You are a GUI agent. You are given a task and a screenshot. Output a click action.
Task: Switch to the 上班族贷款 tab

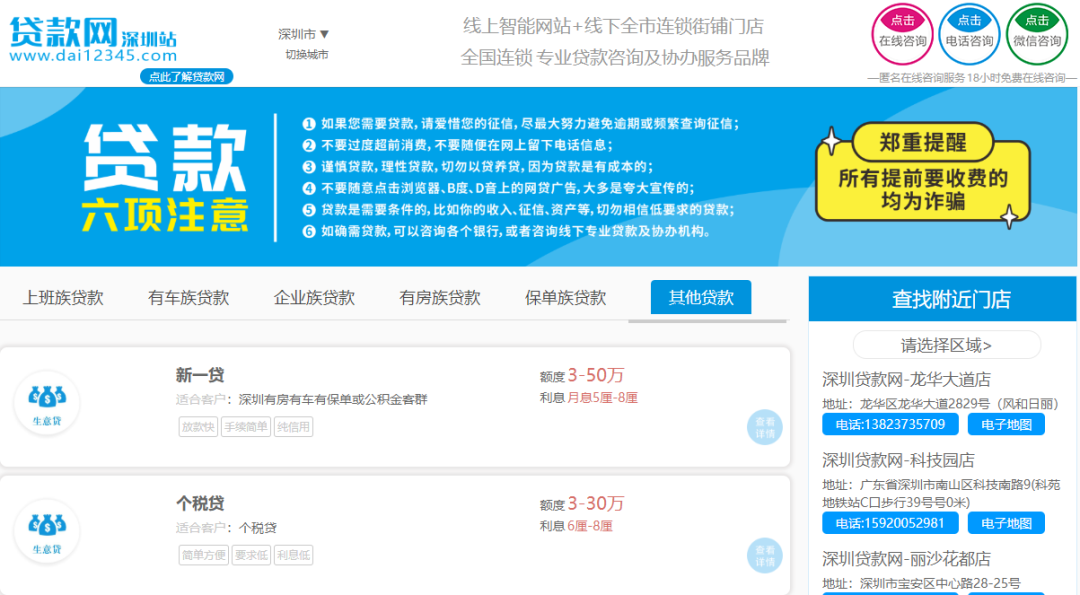point(63,298)
